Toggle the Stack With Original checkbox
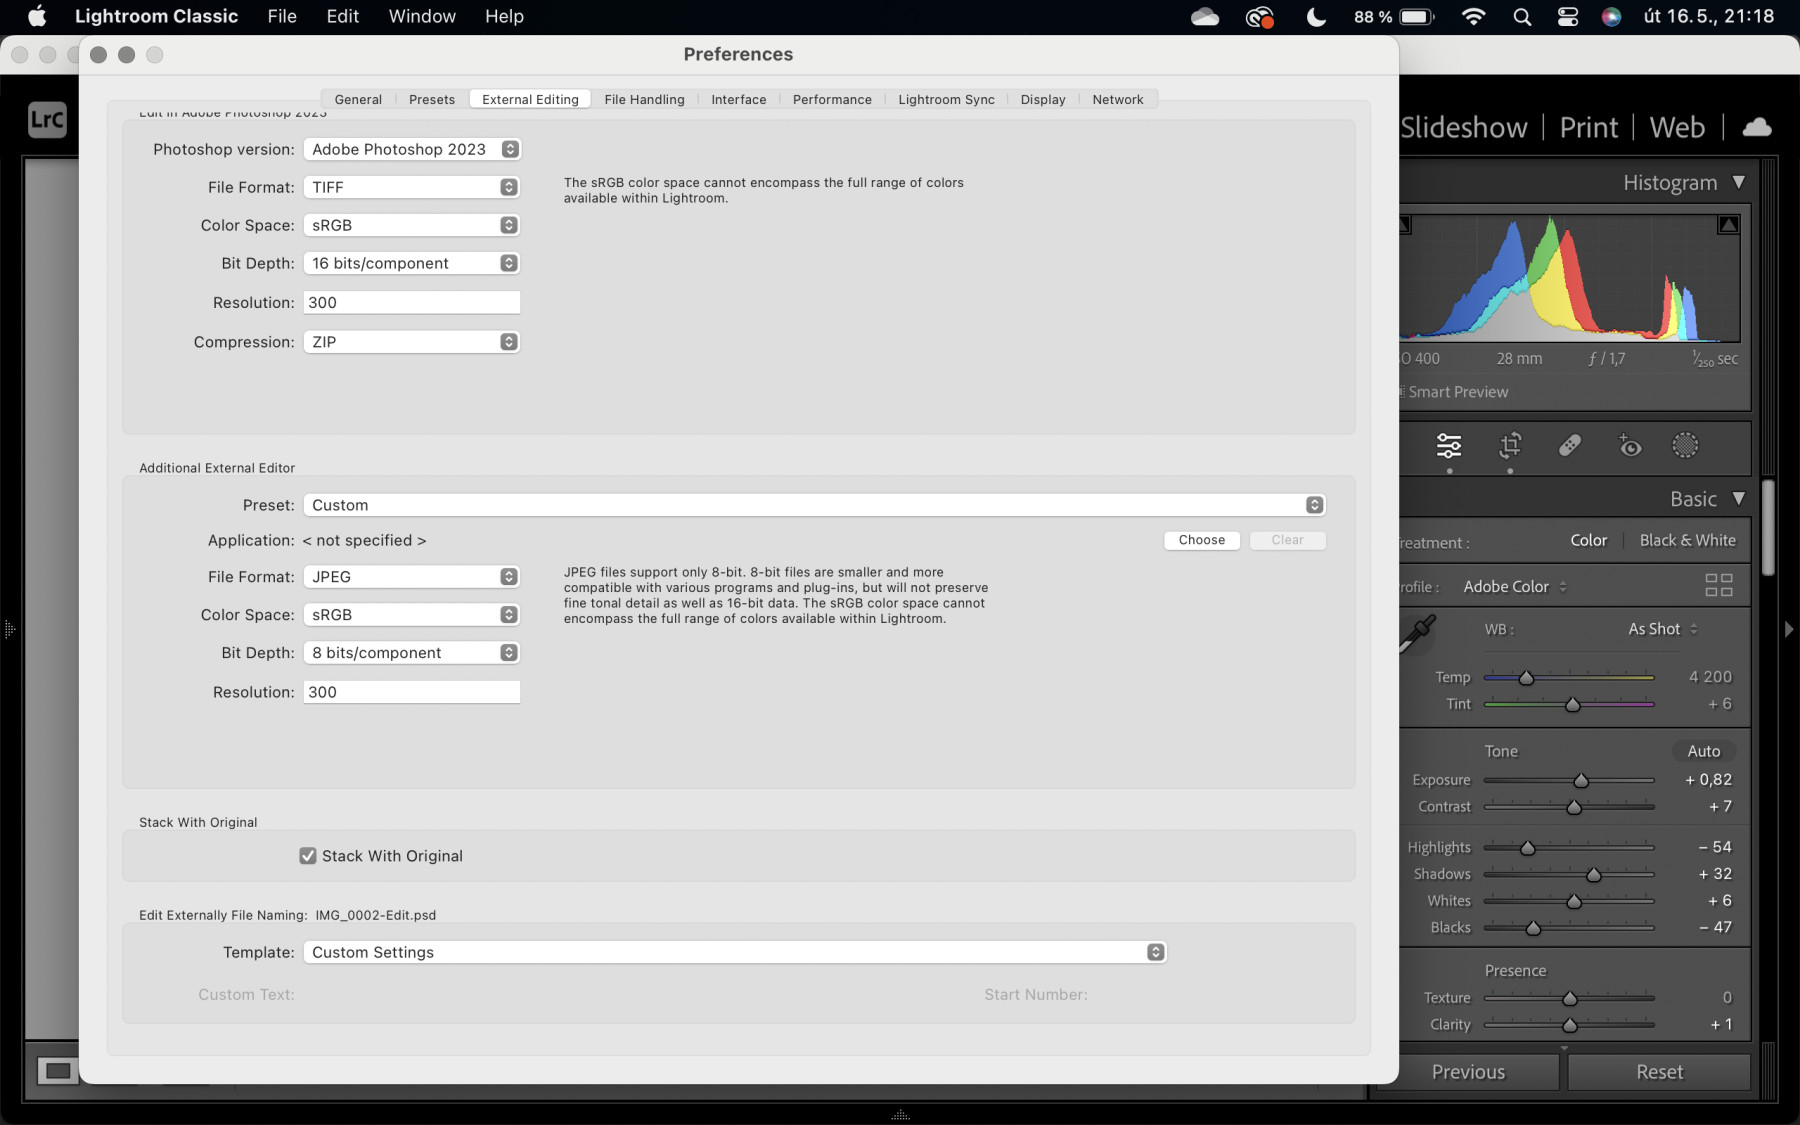Screen dimensions: 1800x1125 point(308,856)
